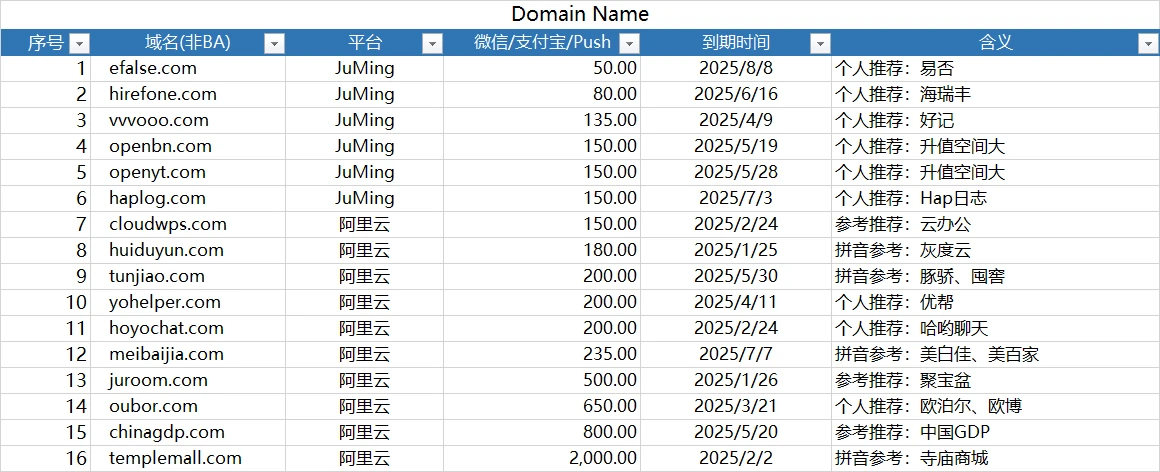Open the 微信/支付宝/Push filter dropdown

click(629, 43)
